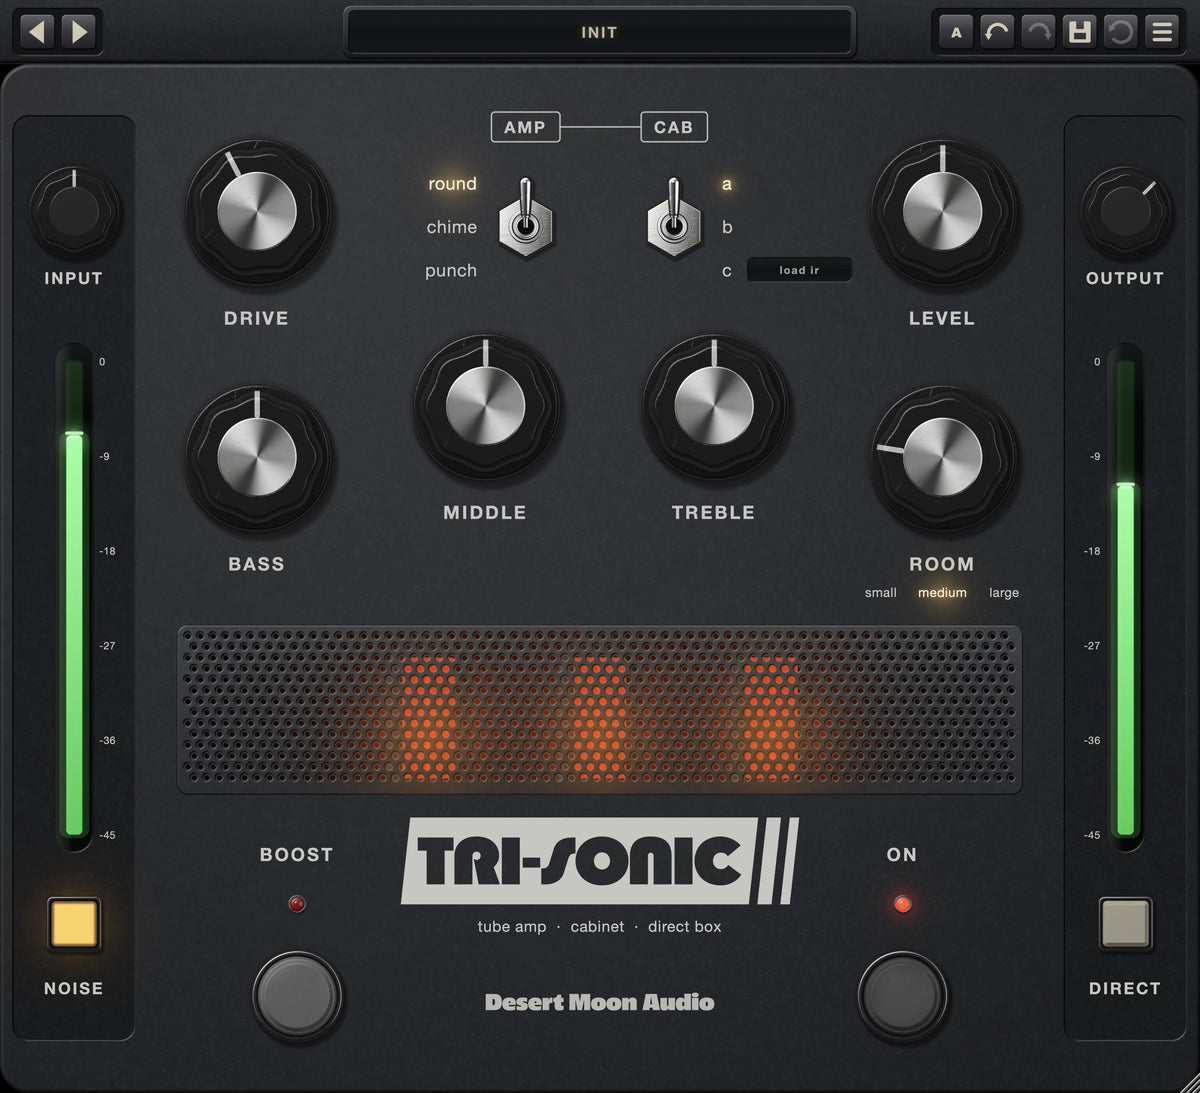Undo the last change

click(997, 32)
